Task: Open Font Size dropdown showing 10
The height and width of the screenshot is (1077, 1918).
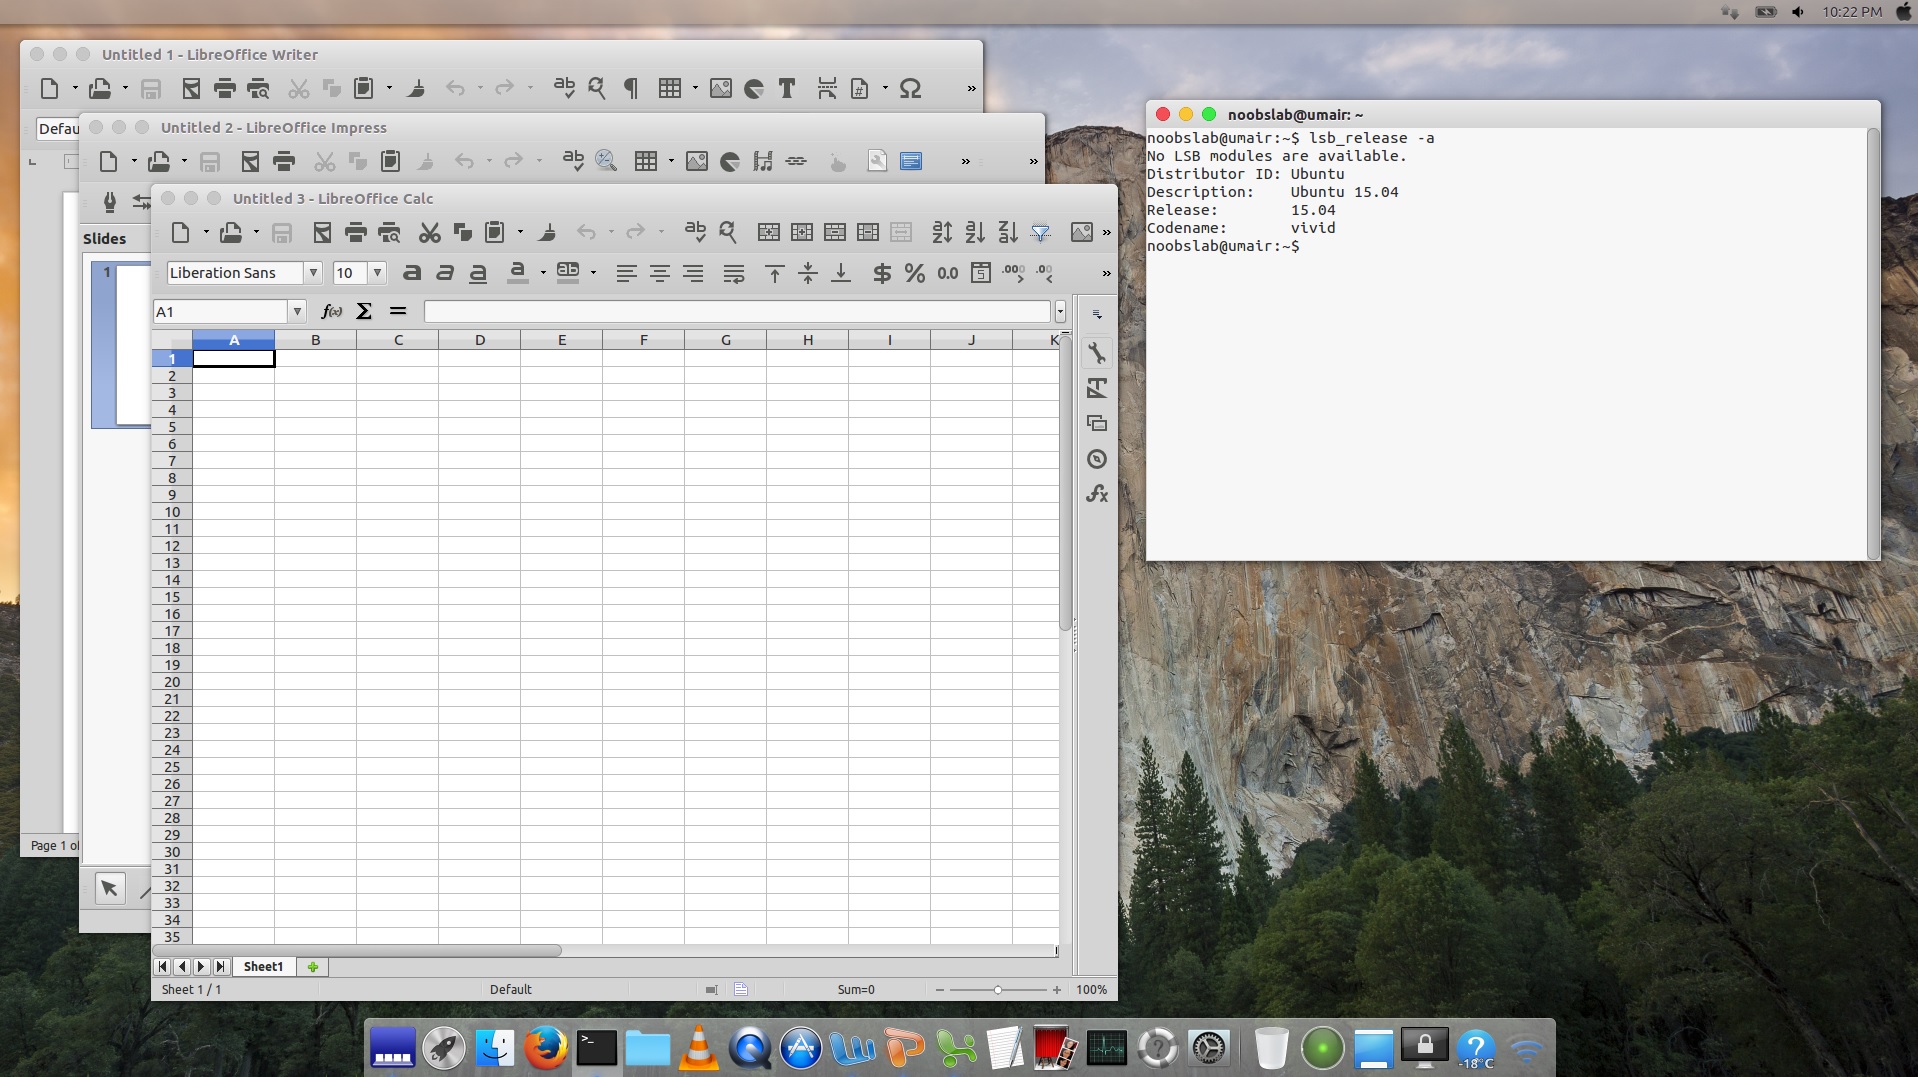Action: click(377, 273)
